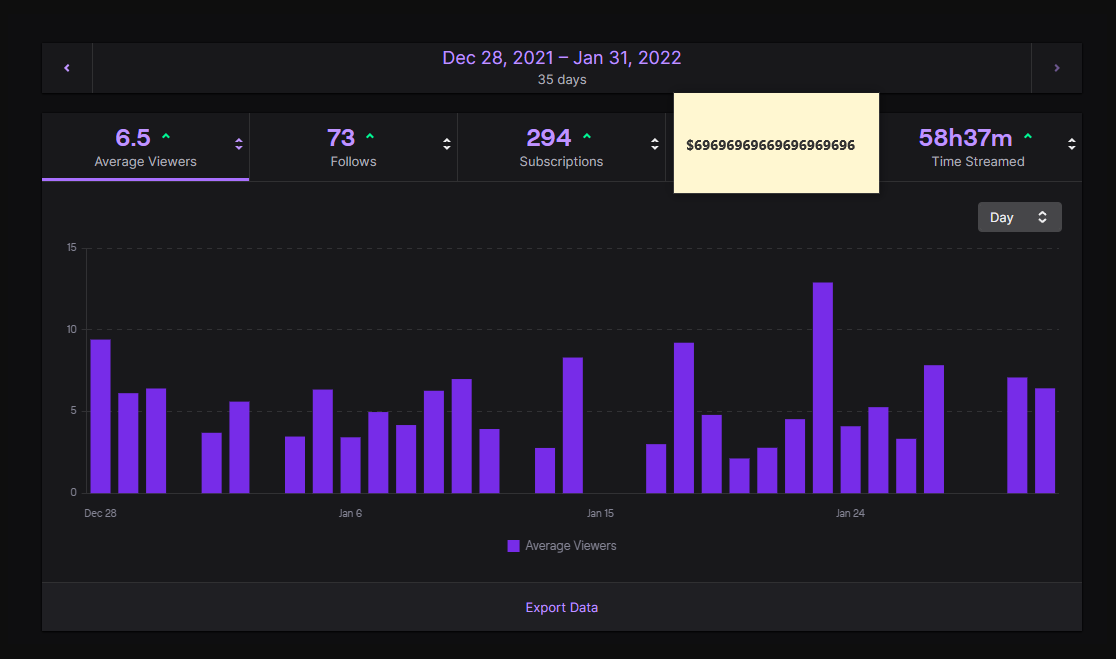The width and height of the screenshot is (1116, 659).
Task: Click the green trend arrow next to 58h37m
Action: click(x=1028, y=136)
